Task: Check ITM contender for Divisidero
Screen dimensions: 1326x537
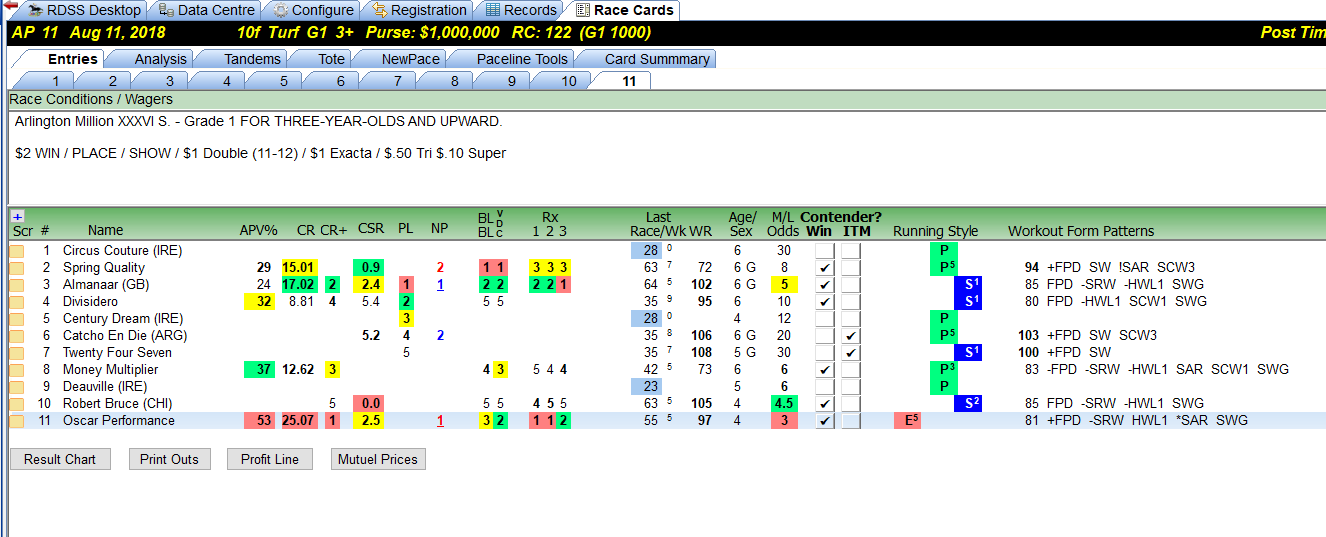Action: pos(851,302)
